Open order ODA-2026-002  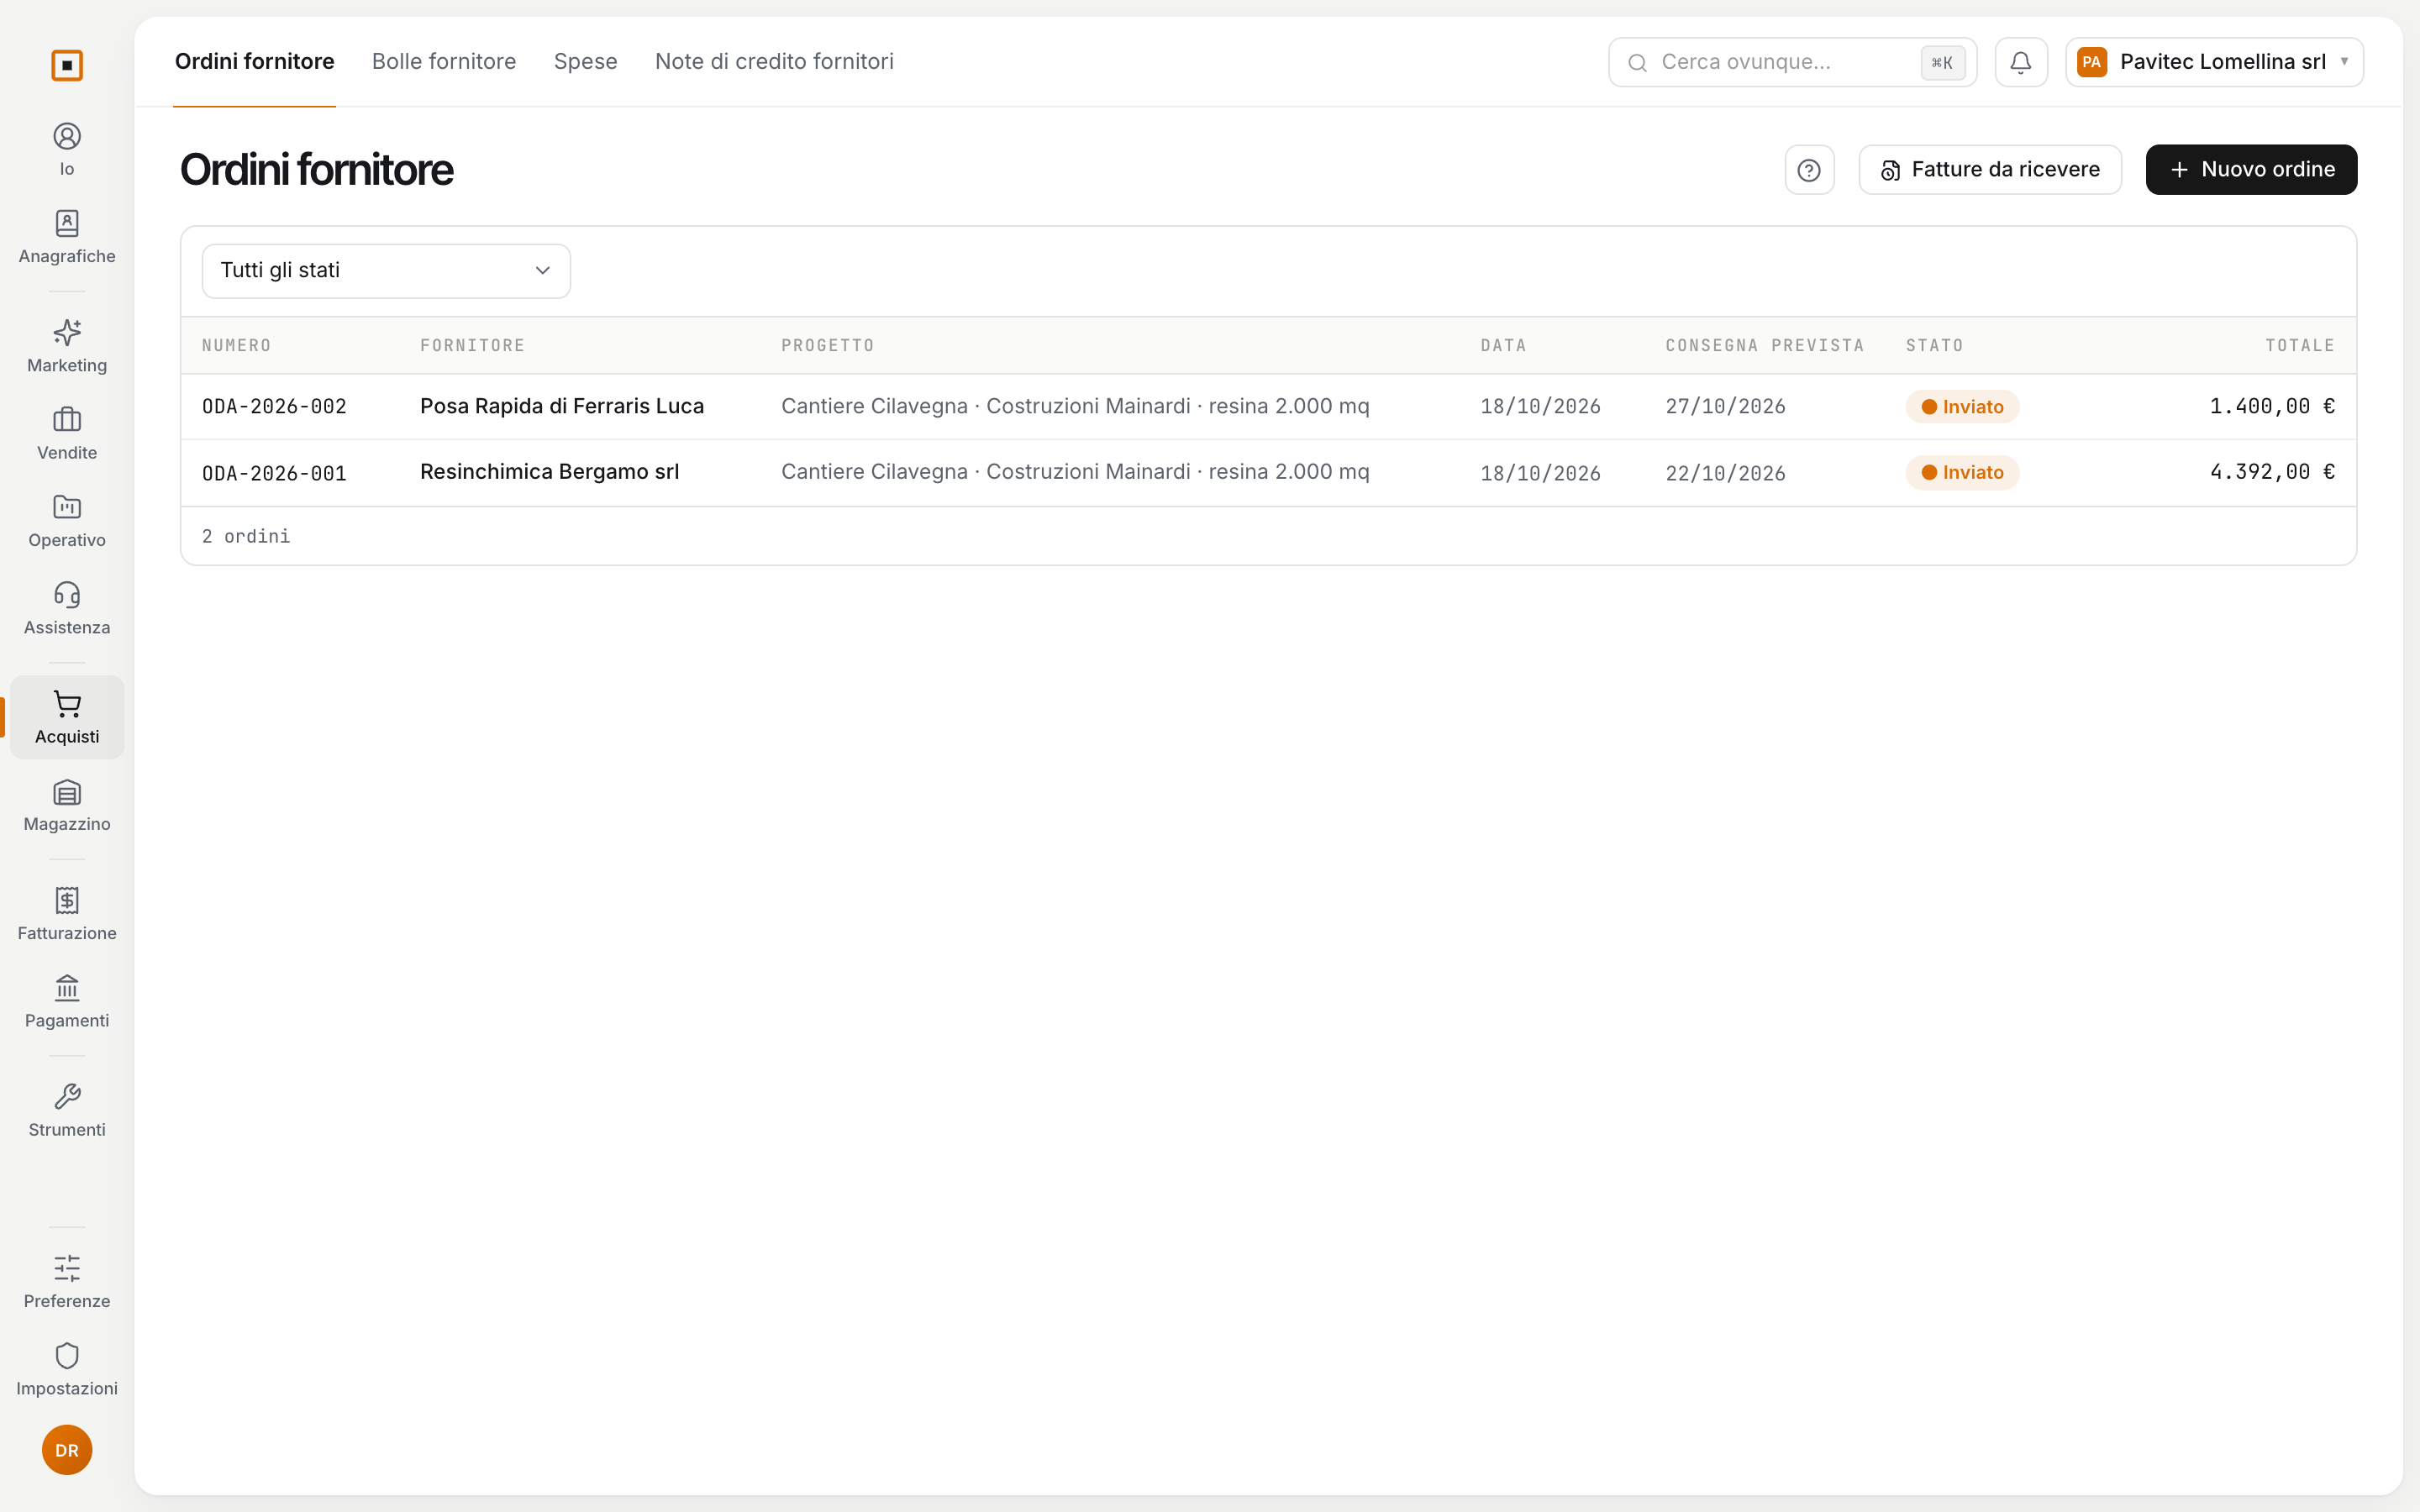[x=274, y=407]
